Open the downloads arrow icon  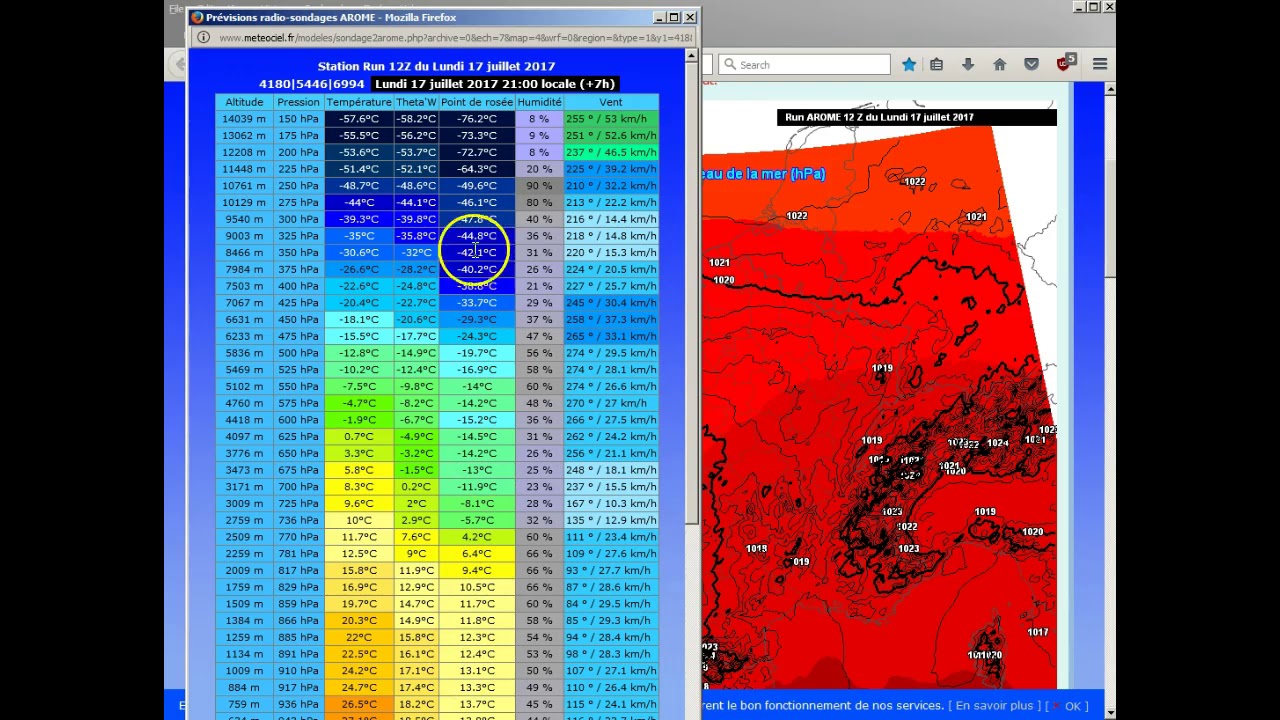coord(968,64)
